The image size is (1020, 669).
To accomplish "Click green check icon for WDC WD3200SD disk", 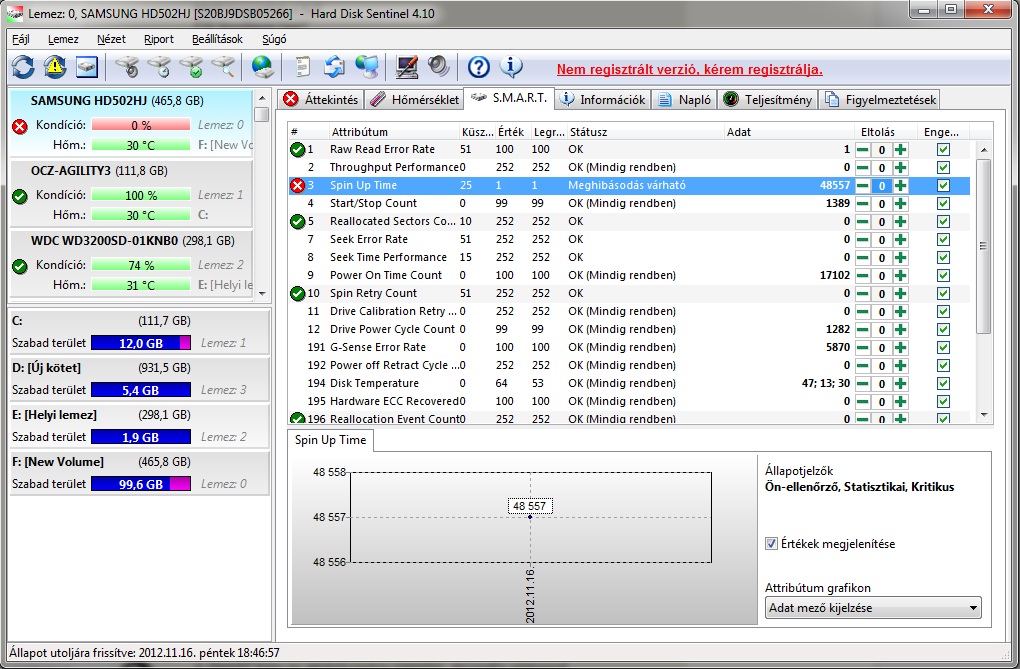I will click(x=20, y=266).
